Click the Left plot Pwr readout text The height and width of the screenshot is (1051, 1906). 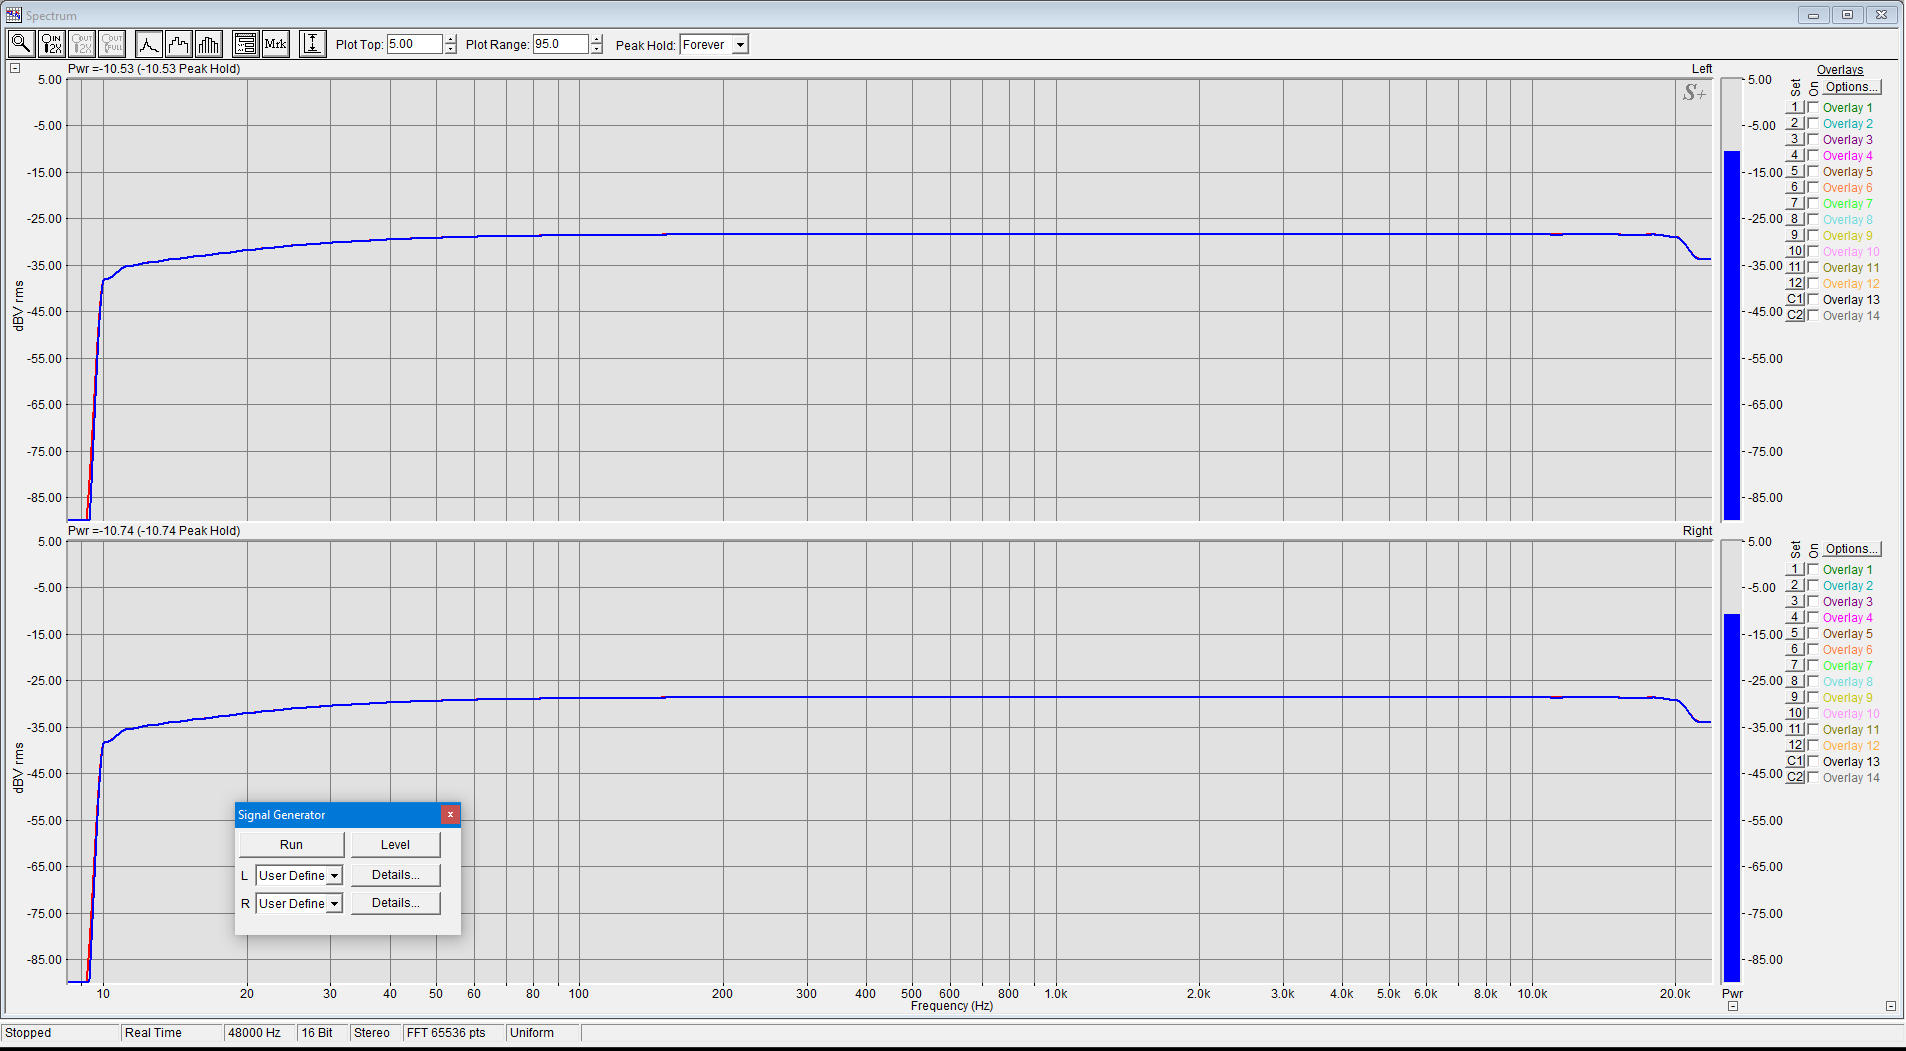(x=154, y=69)
